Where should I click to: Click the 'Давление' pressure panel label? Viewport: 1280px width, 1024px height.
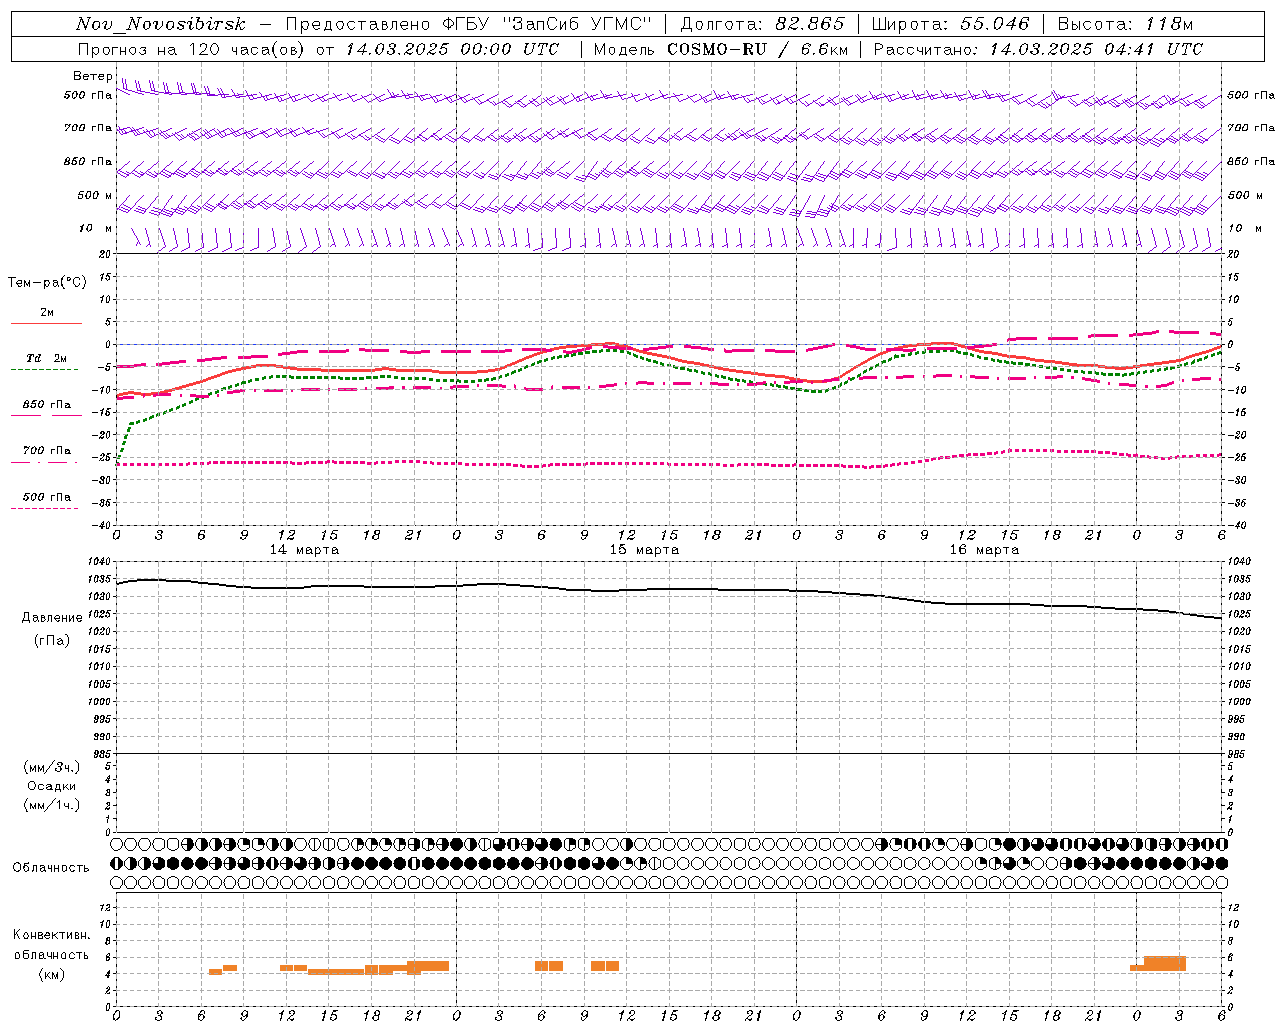pyautogui.click(x=52, y=618)
